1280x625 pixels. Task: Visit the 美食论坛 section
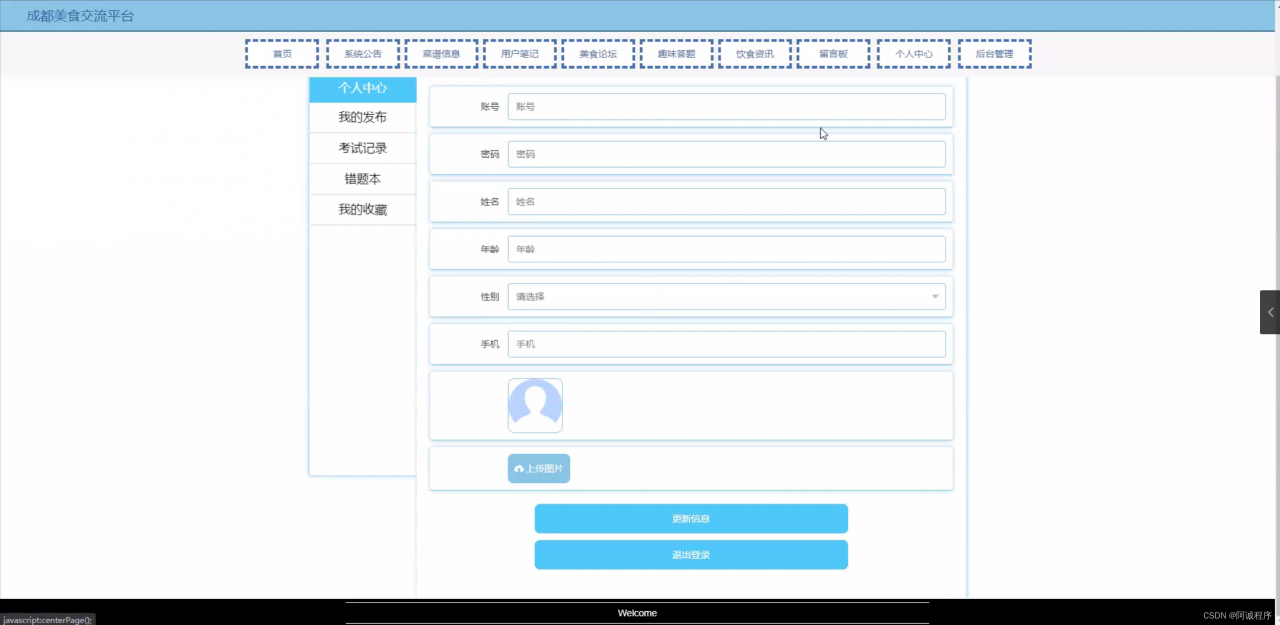598,54
